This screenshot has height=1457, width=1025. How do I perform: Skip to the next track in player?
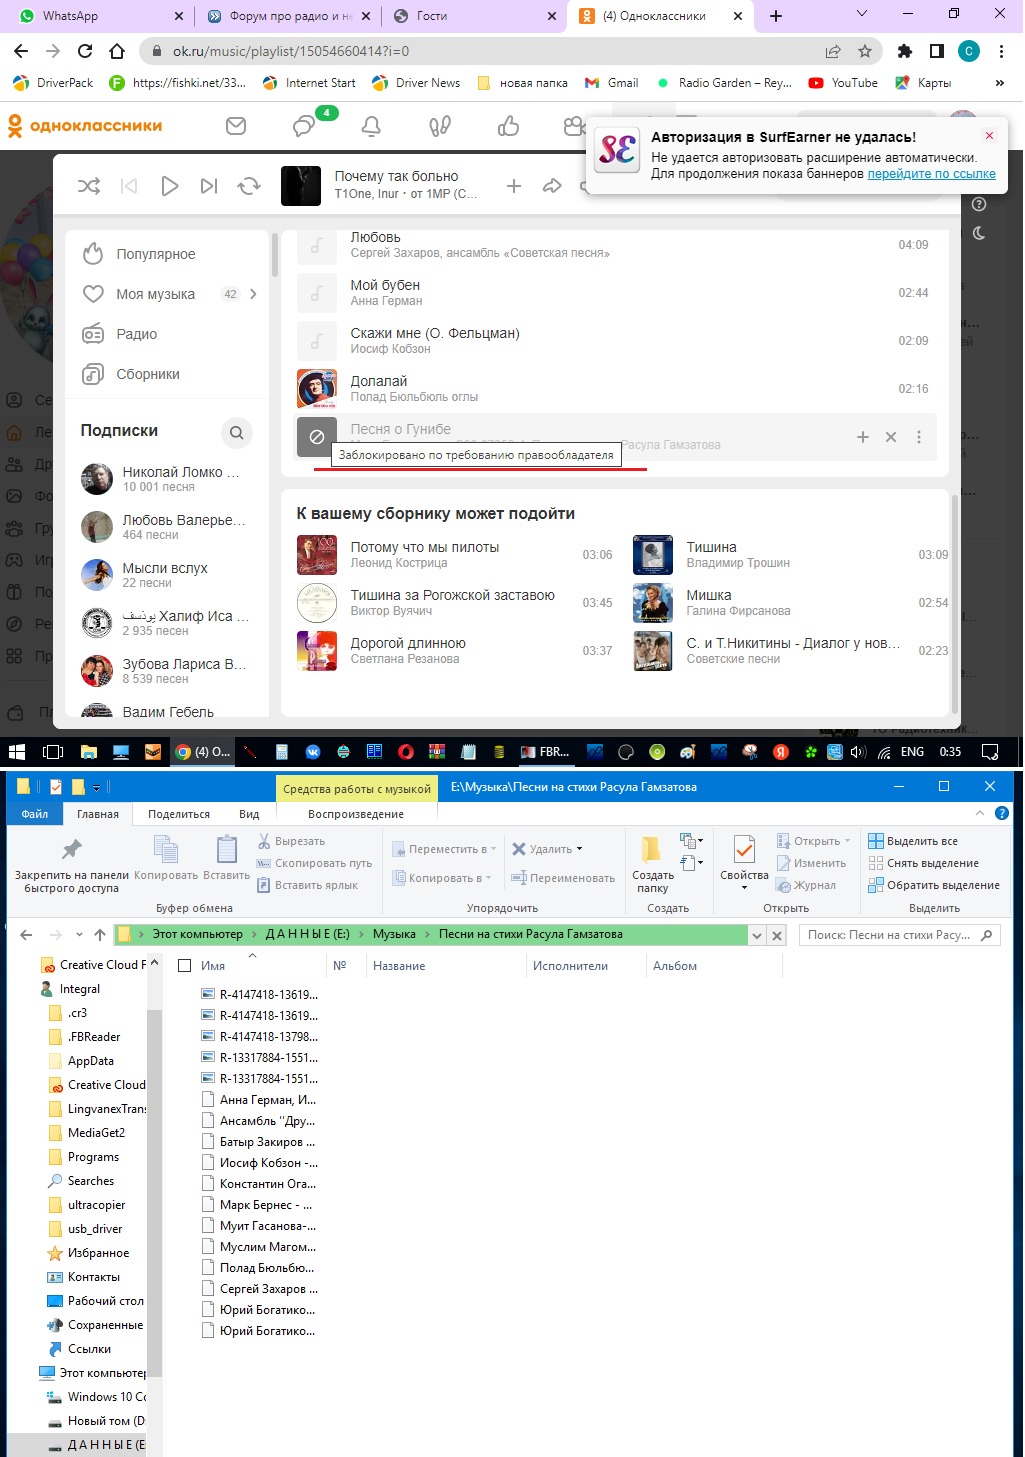click(208, 186)
